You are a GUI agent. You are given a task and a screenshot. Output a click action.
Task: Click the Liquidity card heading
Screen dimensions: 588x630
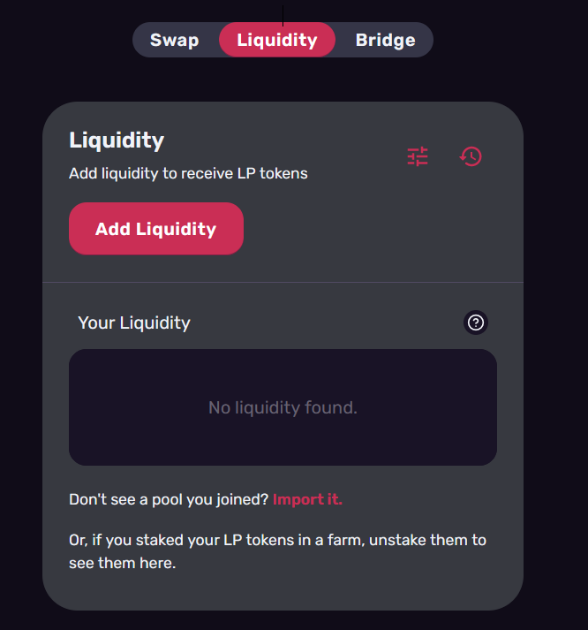click(x=117, y=140)
